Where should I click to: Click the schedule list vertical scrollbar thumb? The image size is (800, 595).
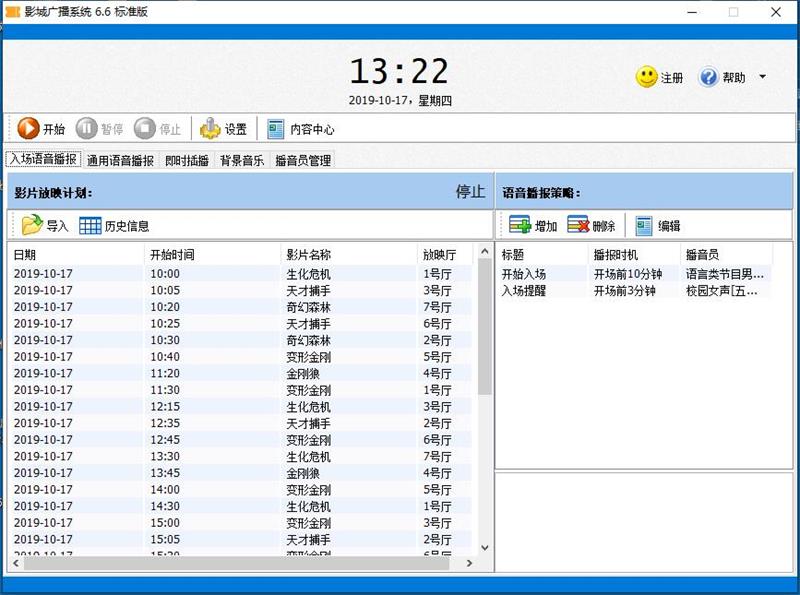(x=485, y=327)
